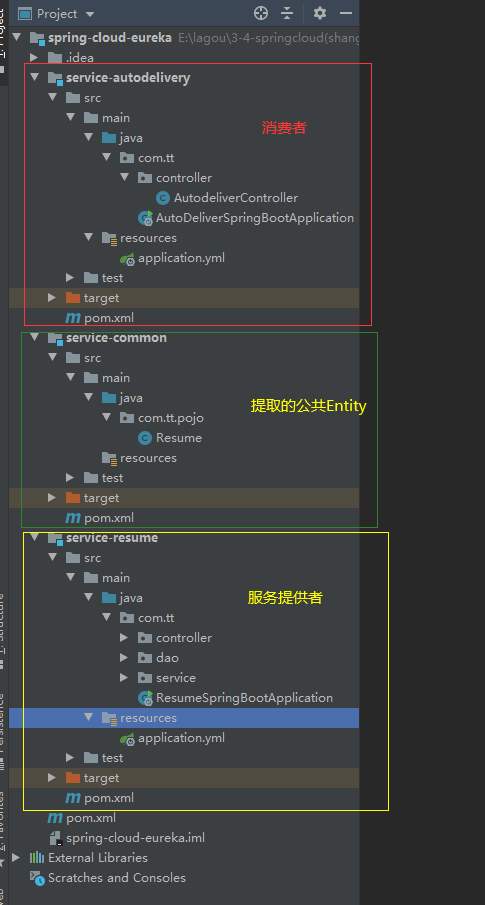Click the Scratches and Consoles icon
This screenshot has width=485, height=905.
37,878
